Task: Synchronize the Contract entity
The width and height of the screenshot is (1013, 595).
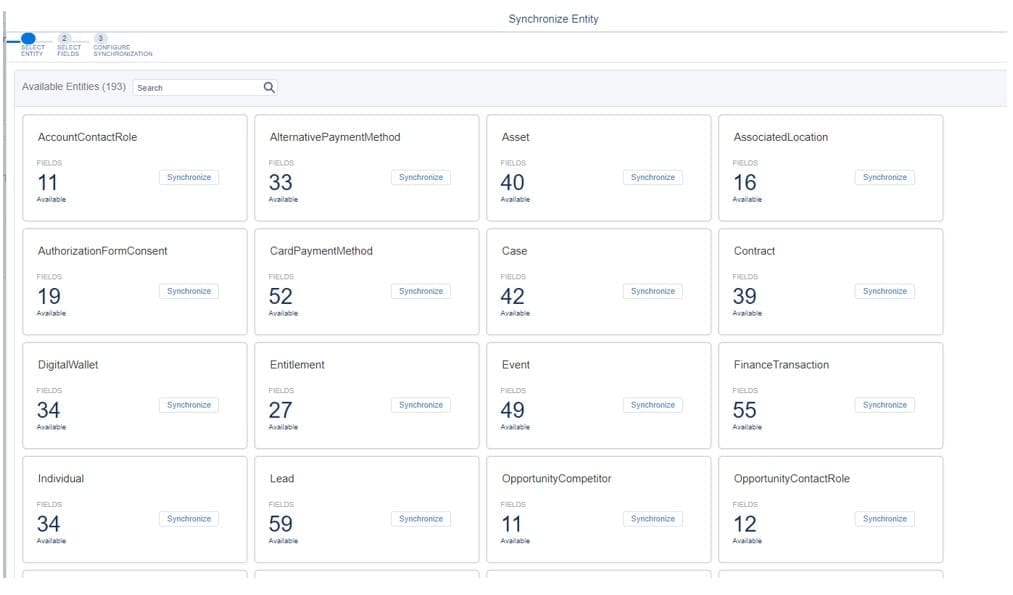Action: point(885,291)
